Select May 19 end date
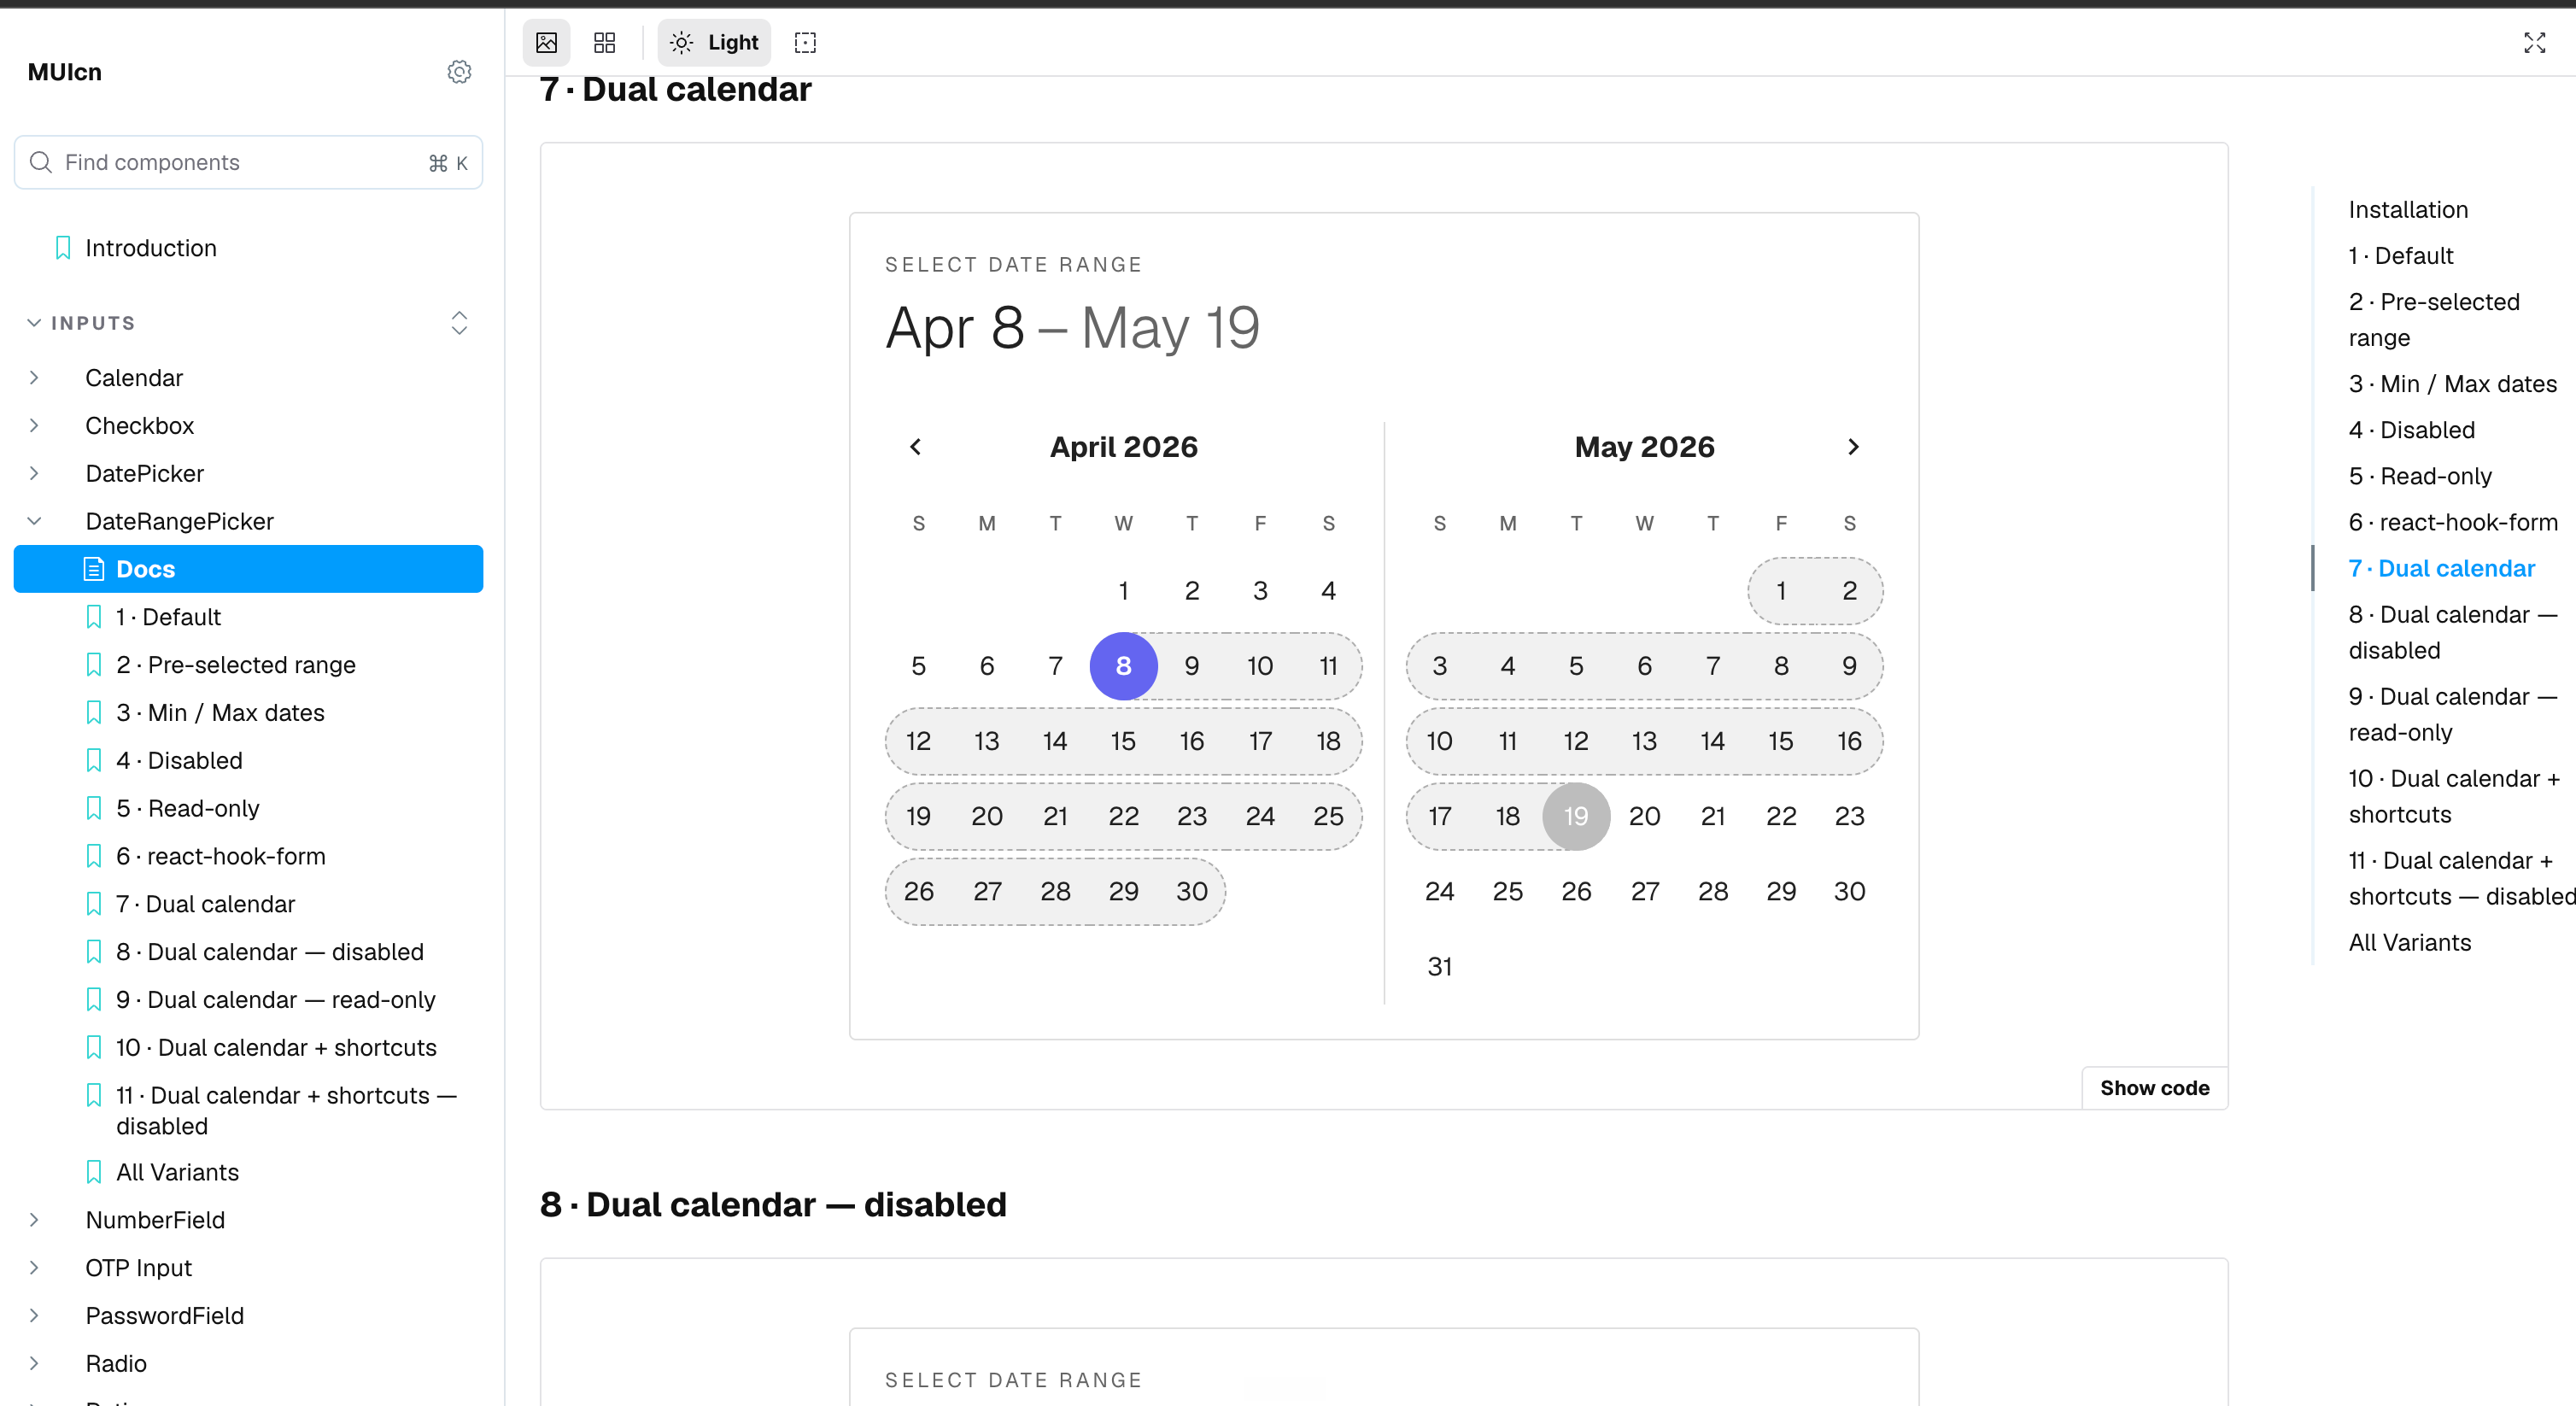The image size is (2576, 1406). click(x=1576, y=816)
